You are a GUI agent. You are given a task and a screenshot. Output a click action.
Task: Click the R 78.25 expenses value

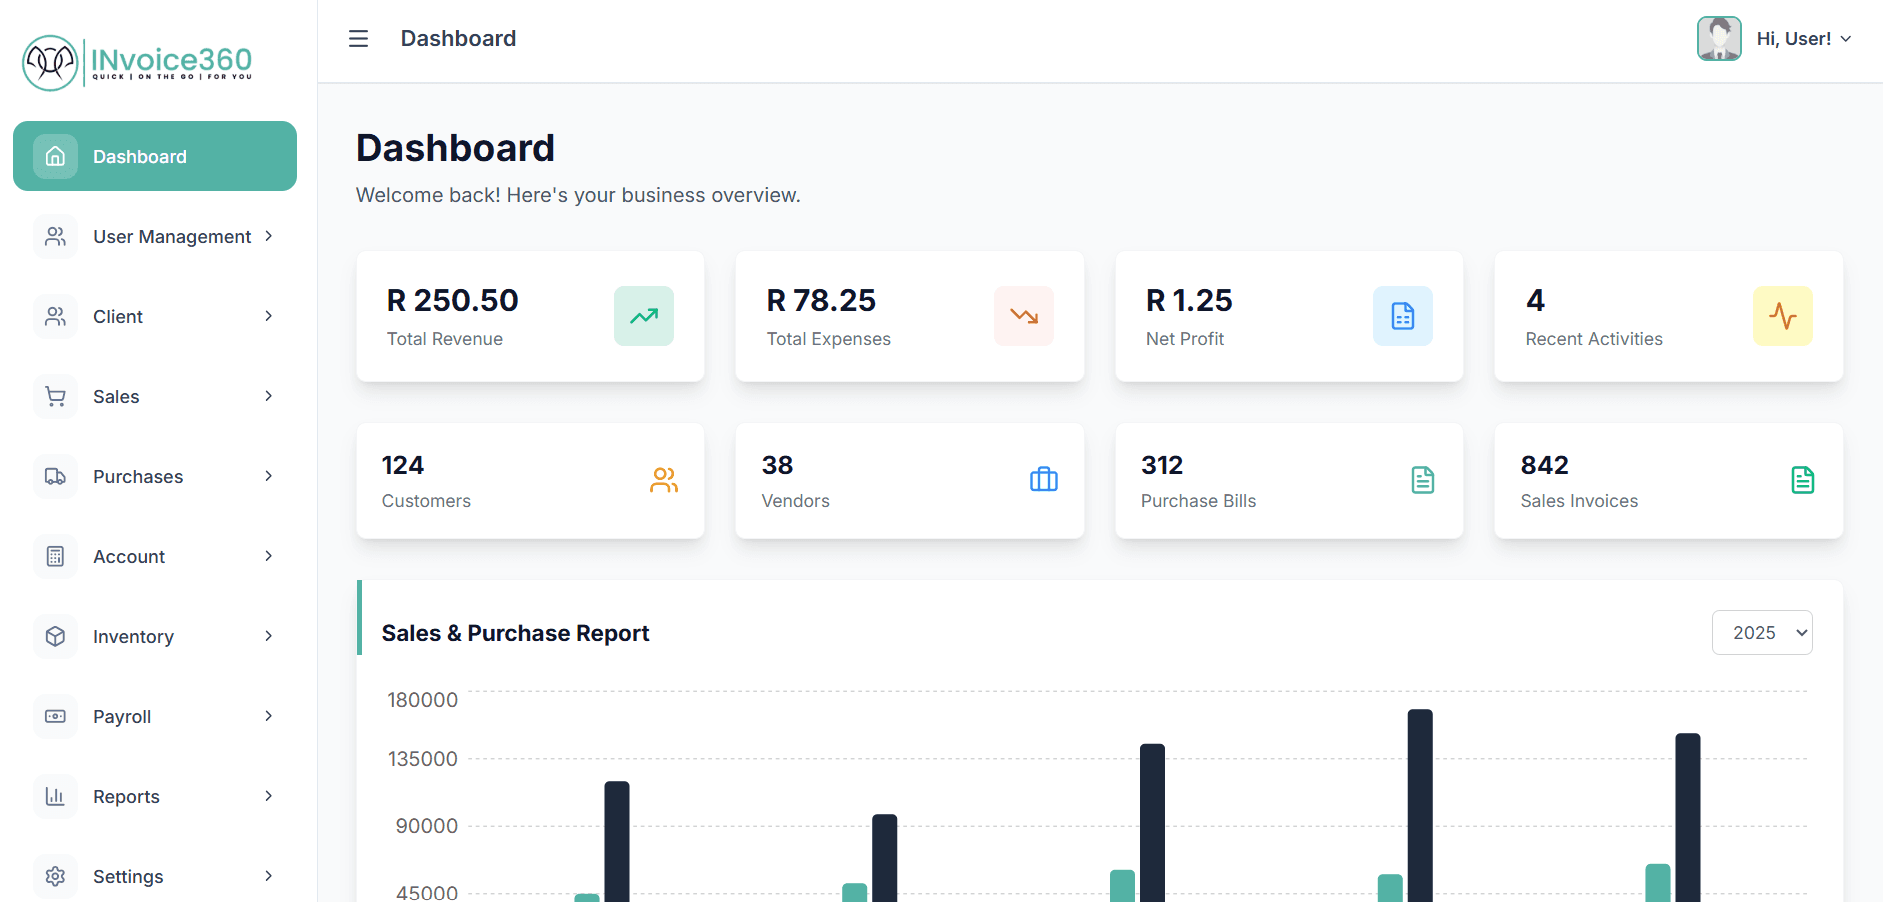pyautogui.click(x=821, y=300)
